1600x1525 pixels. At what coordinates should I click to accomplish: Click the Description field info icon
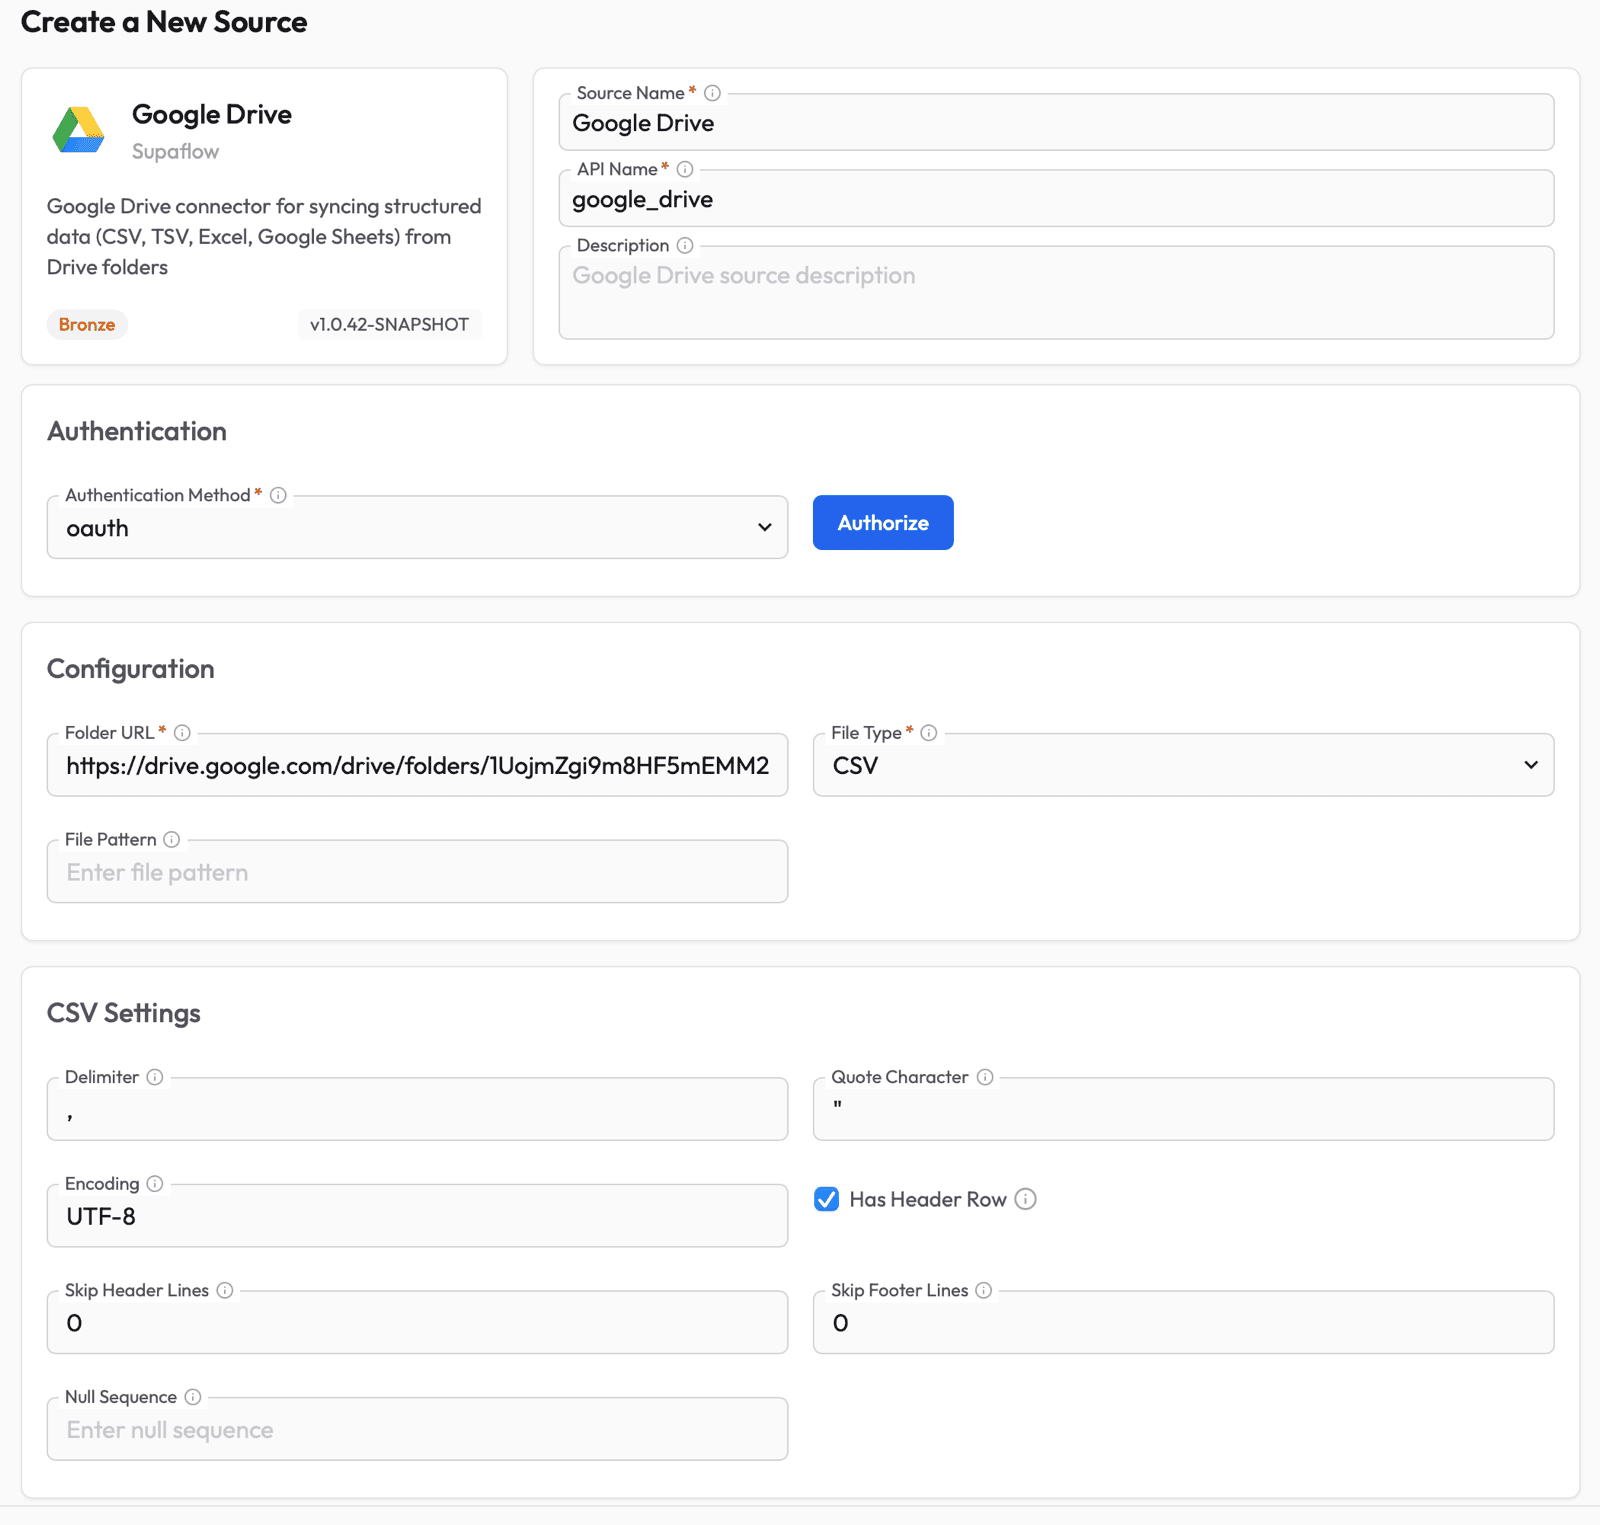point(685,245)
